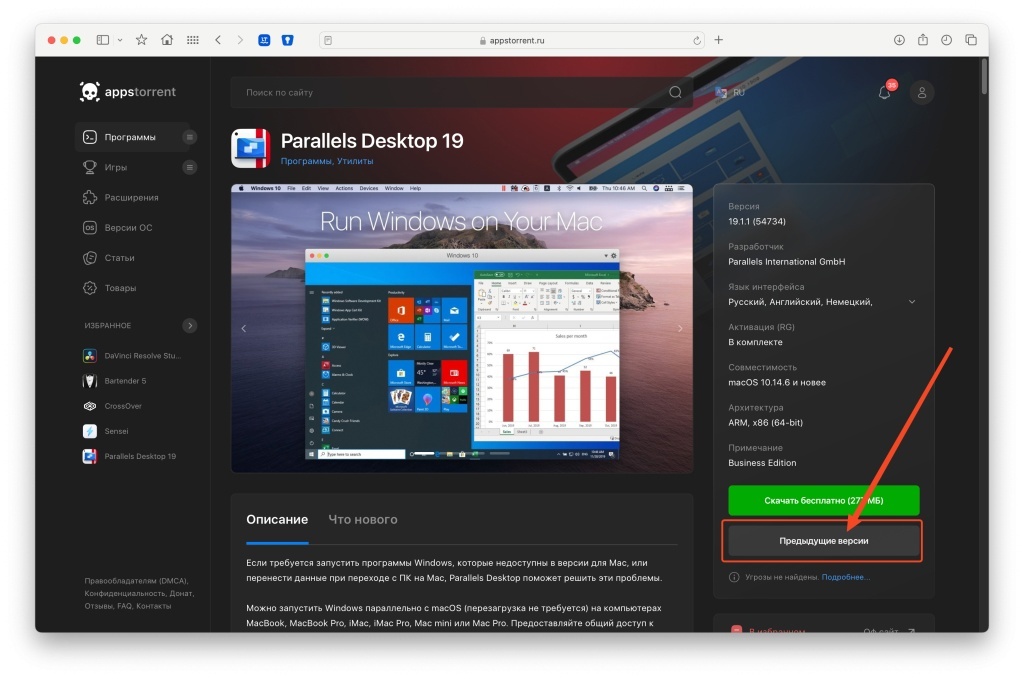Click green Скачать бесплатно button
Image resolution: width=1024 pixels, height=679 pixels.
(x=824, y=501)
